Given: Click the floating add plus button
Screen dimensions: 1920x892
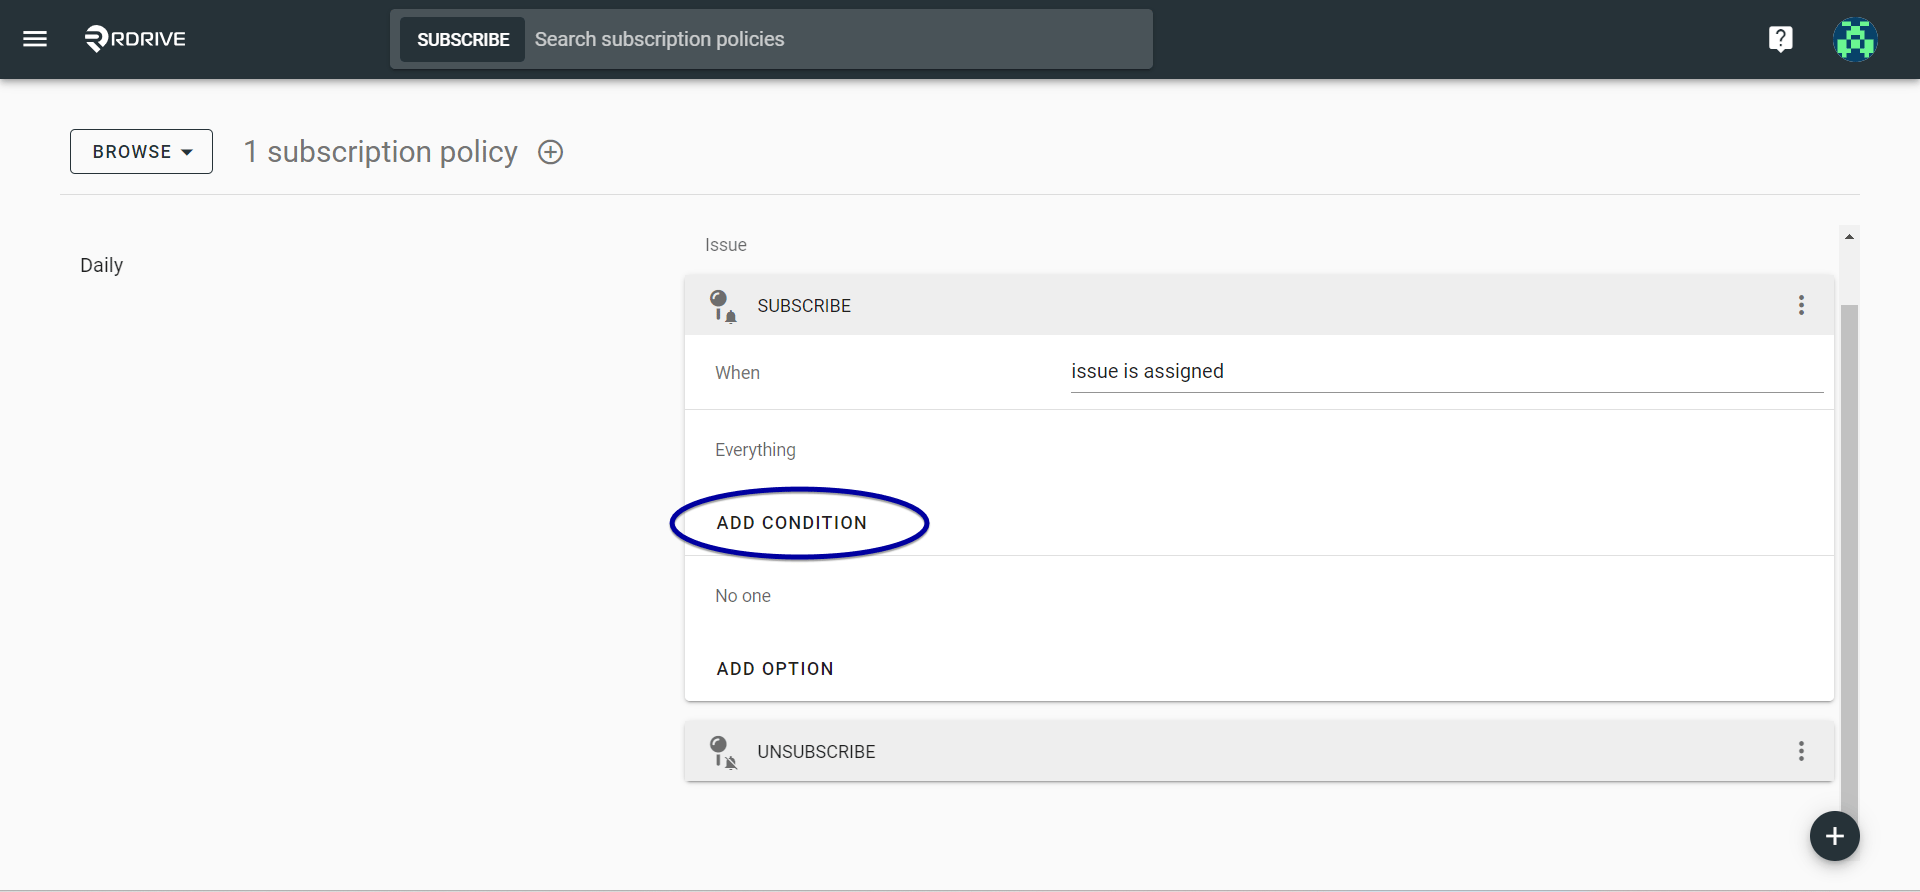Looking at the screenshot, I should click(1834, 836).
